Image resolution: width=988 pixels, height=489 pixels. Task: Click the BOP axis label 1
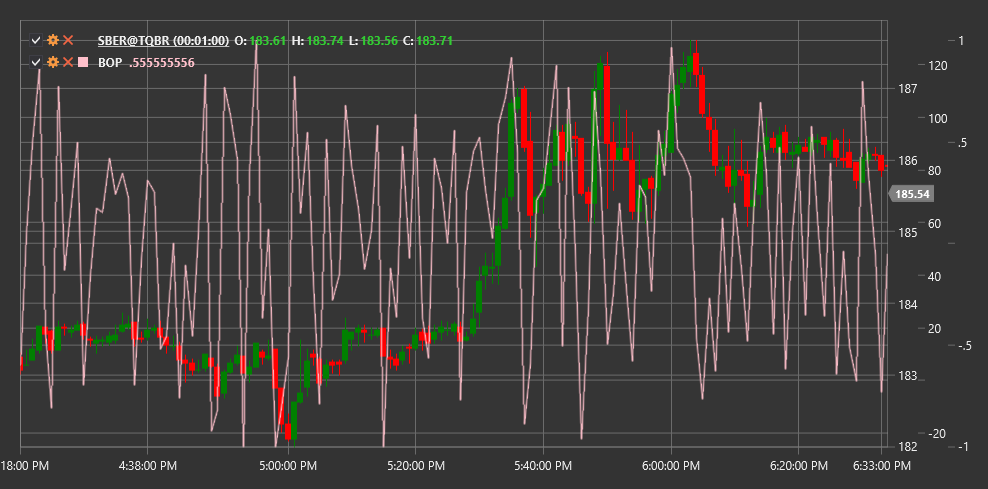pyautogui.click(x=961, y=40)
